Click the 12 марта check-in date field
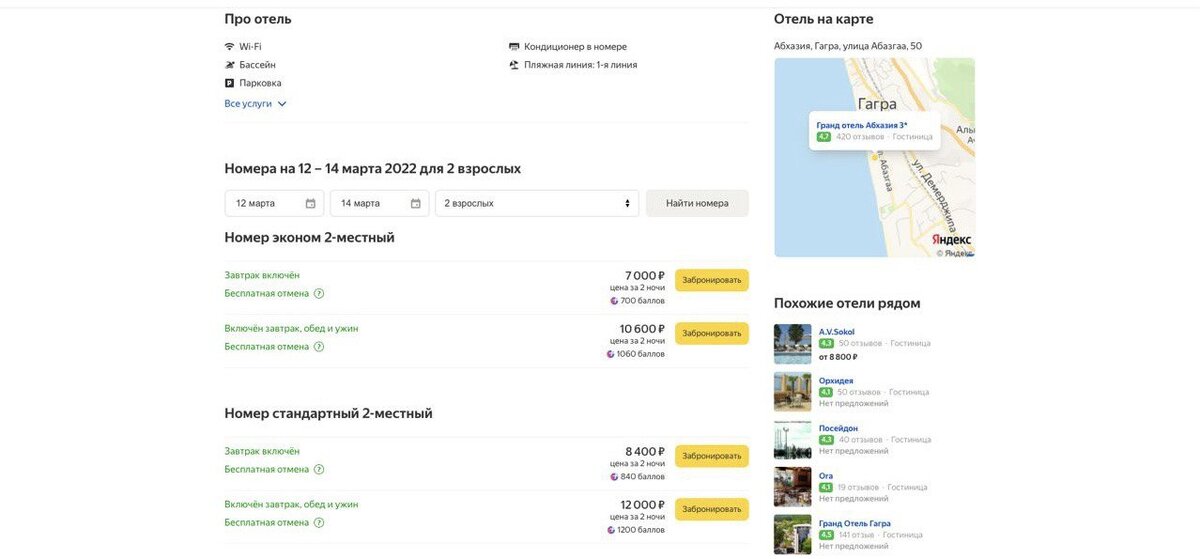 (x=274, y=204)
